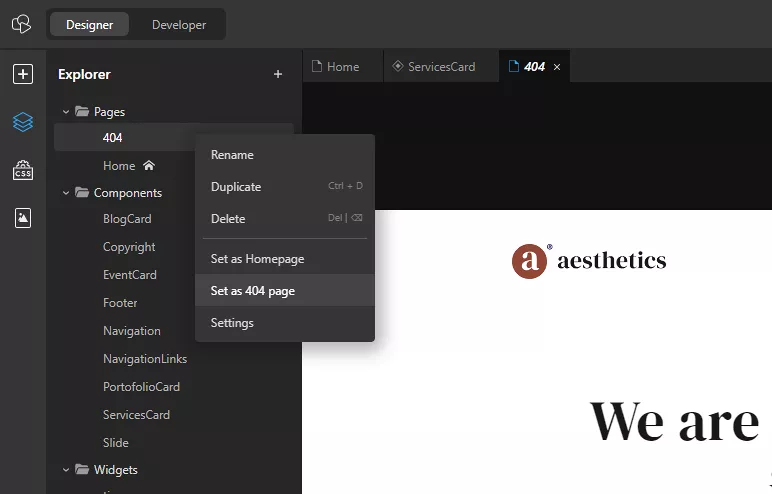Choose Set as 404 page menu option
Viewport: 772px width, 494px height.
[252, 291]
